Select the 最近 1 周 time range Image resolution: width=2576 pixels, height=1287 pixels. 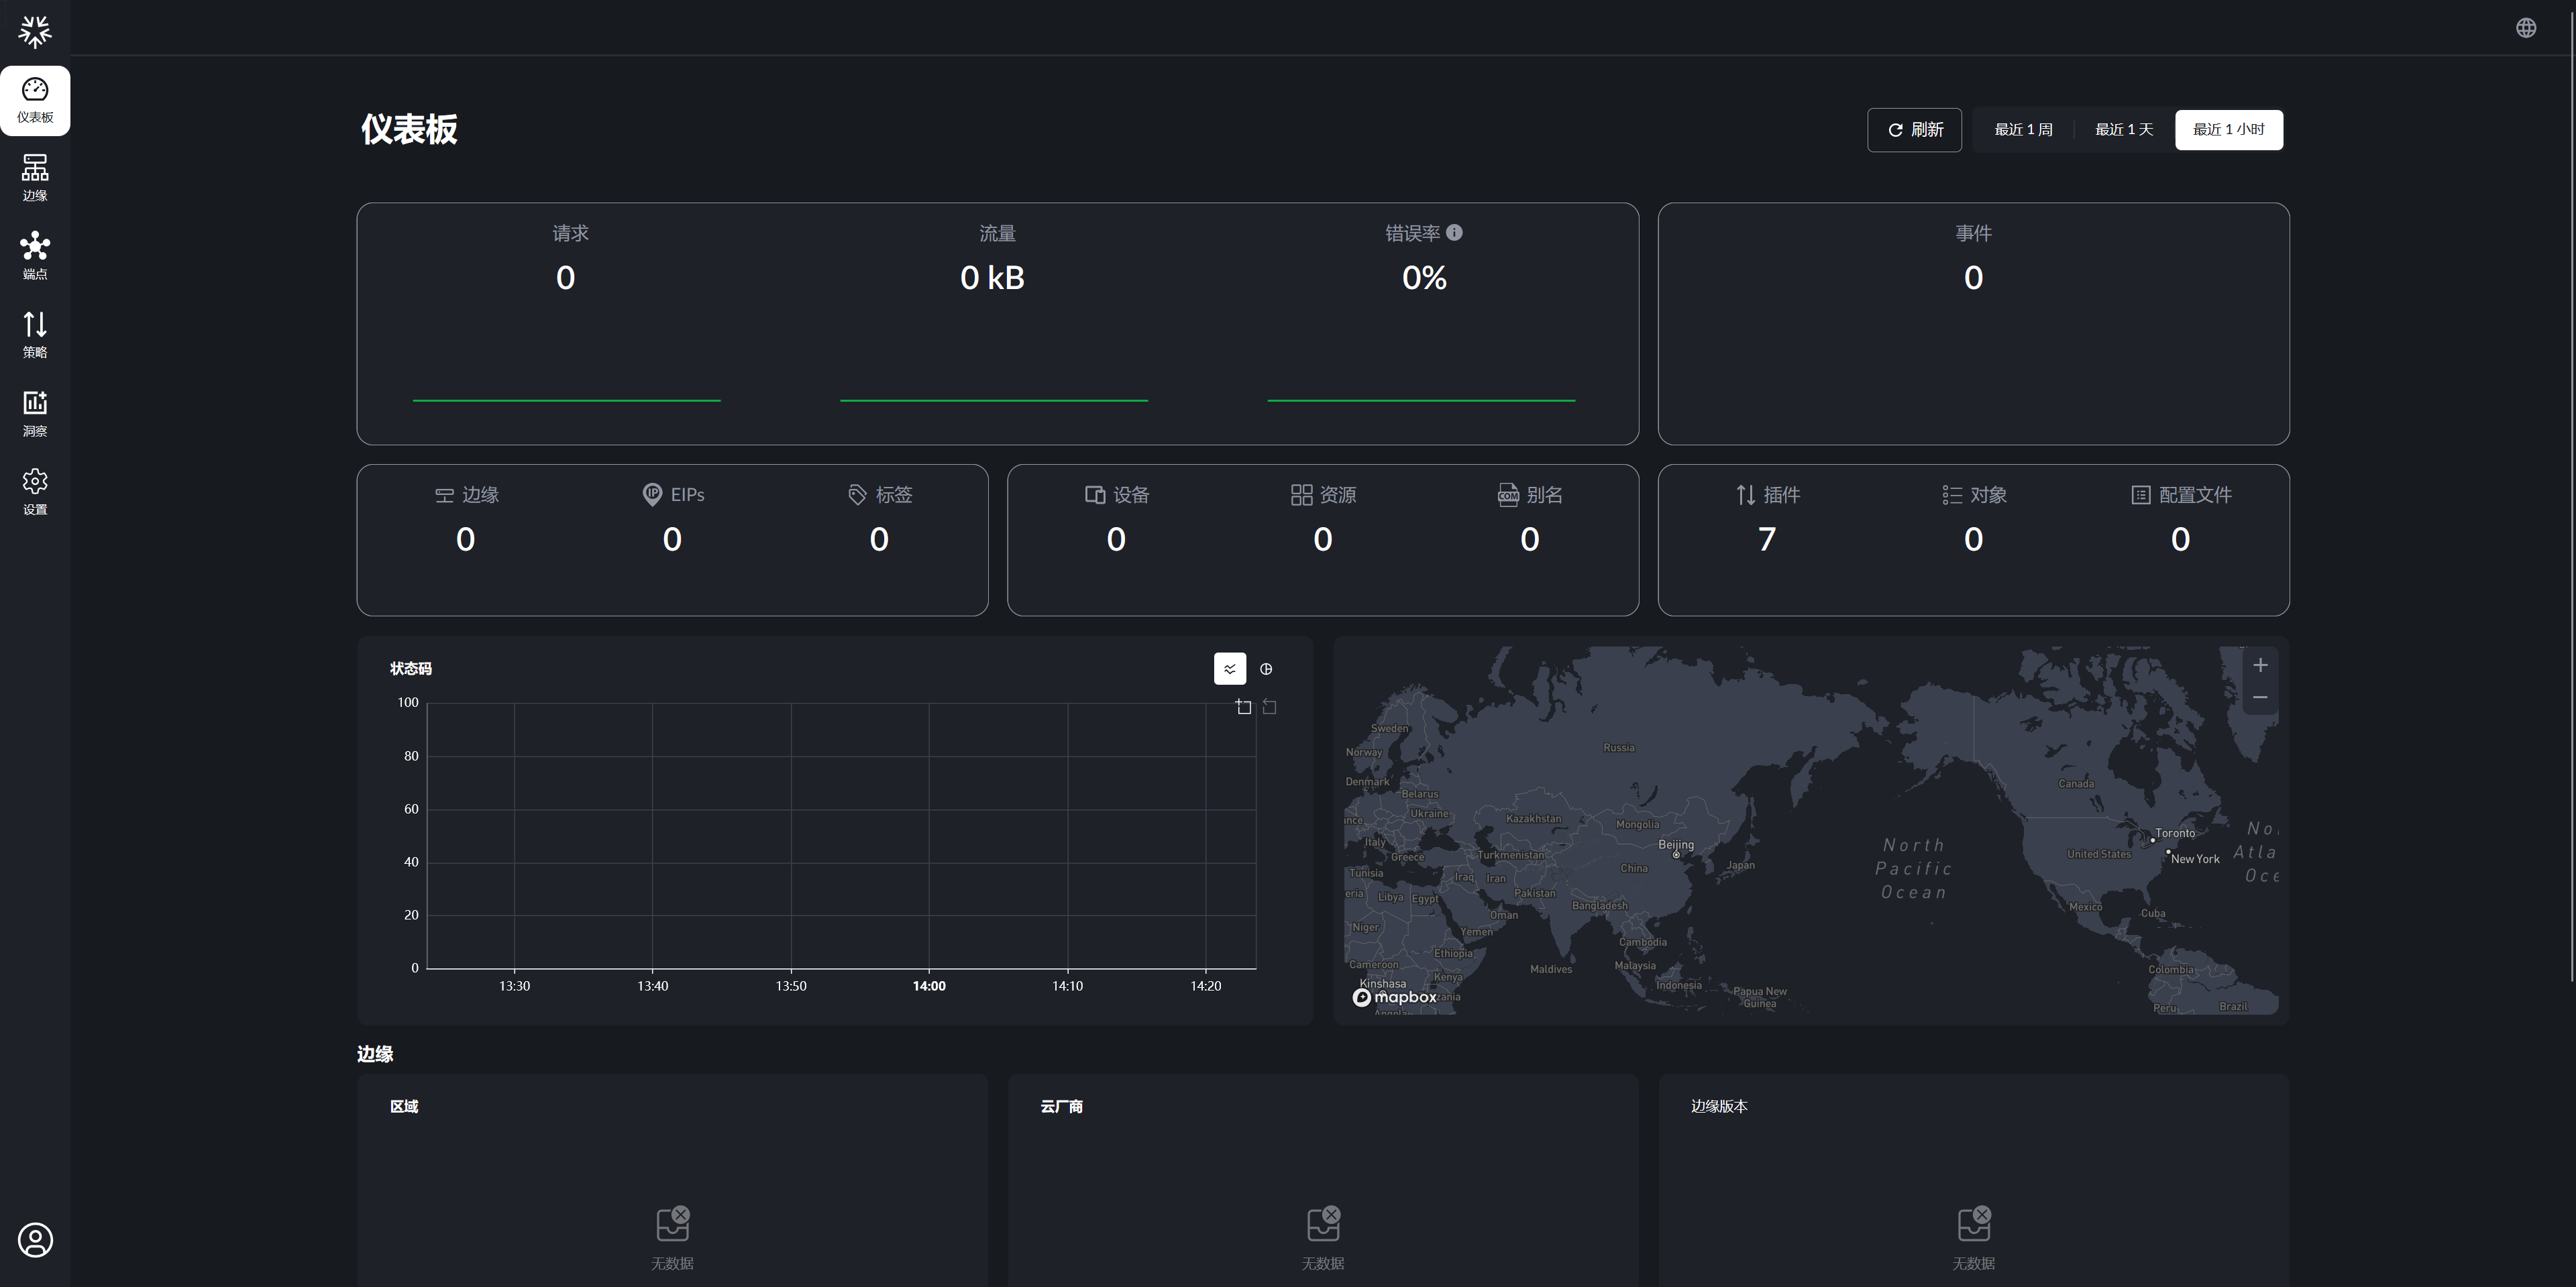tap(2023, 130)
